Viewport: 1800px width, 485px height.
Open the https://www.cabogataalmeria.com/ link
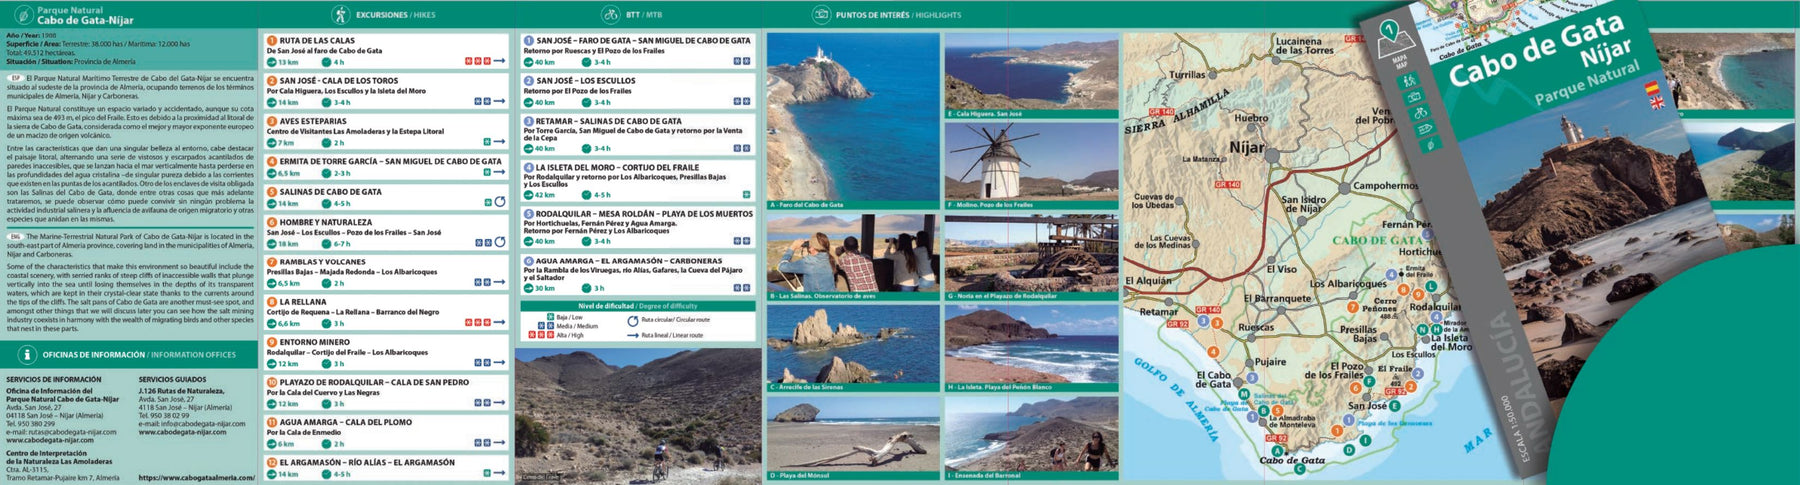coord(196,478)
